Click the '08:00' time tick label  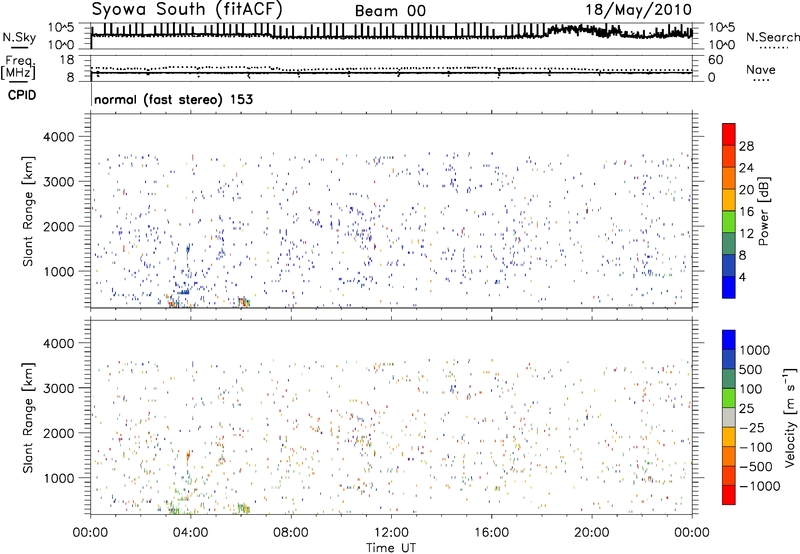[x=290, y=533]
